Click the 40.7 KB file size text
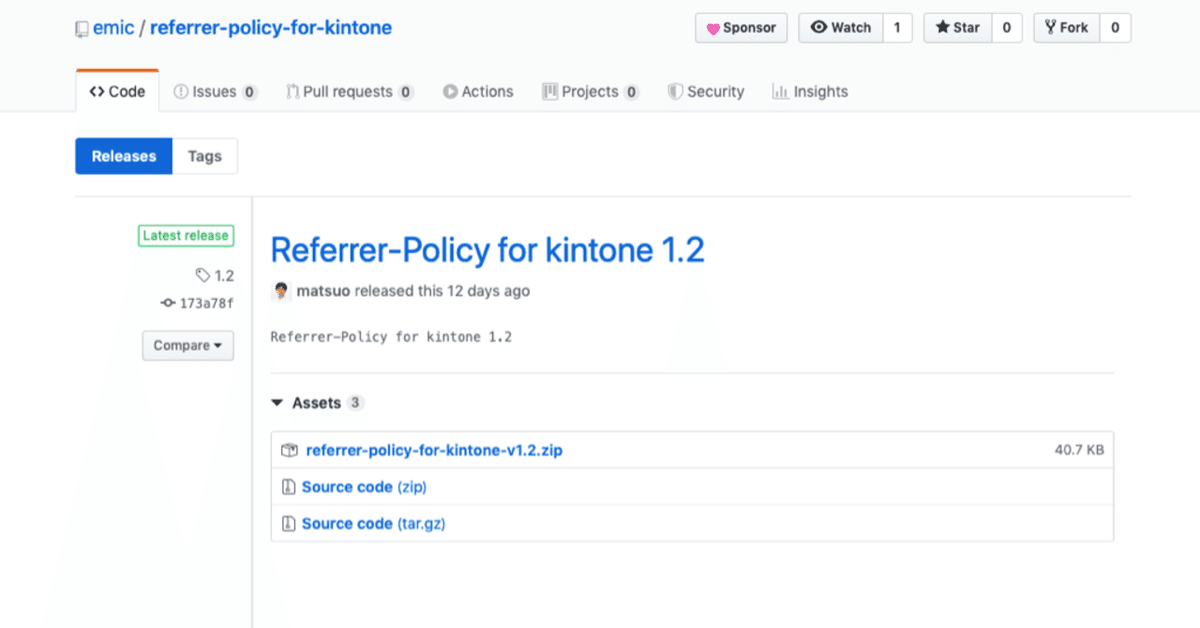 1079,450
